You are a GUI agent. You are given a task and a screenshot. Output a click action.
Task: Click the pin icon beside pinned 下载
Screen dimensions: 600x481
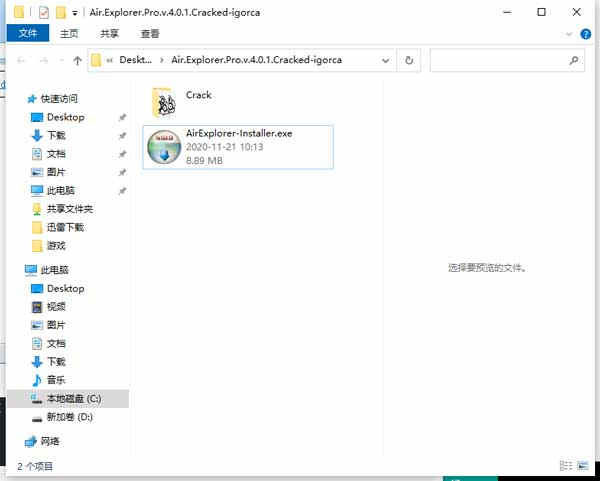coord(122,135)
